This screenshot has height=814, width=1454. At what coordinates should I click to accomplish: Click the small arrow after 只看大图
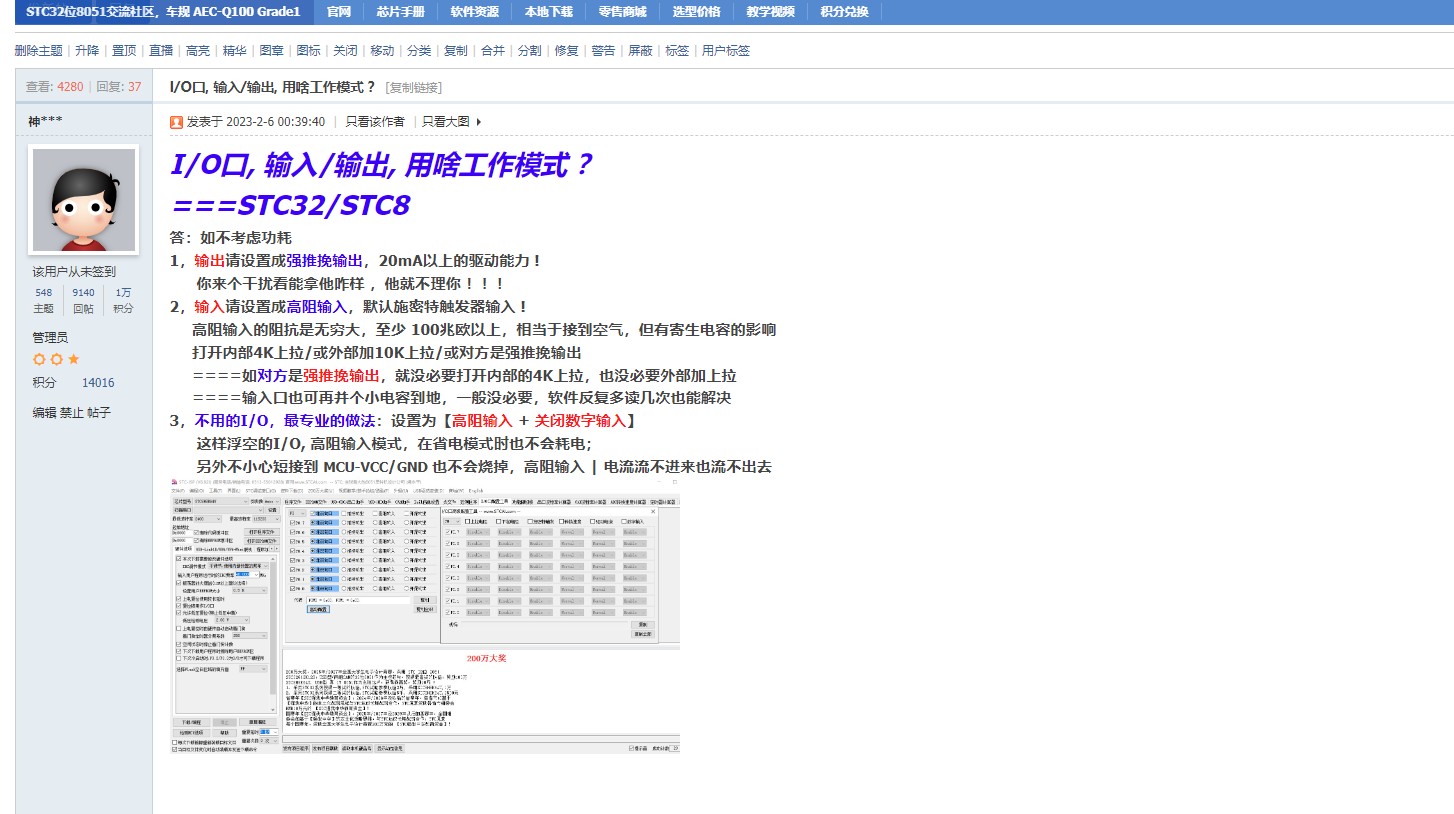tap(478, 122)
